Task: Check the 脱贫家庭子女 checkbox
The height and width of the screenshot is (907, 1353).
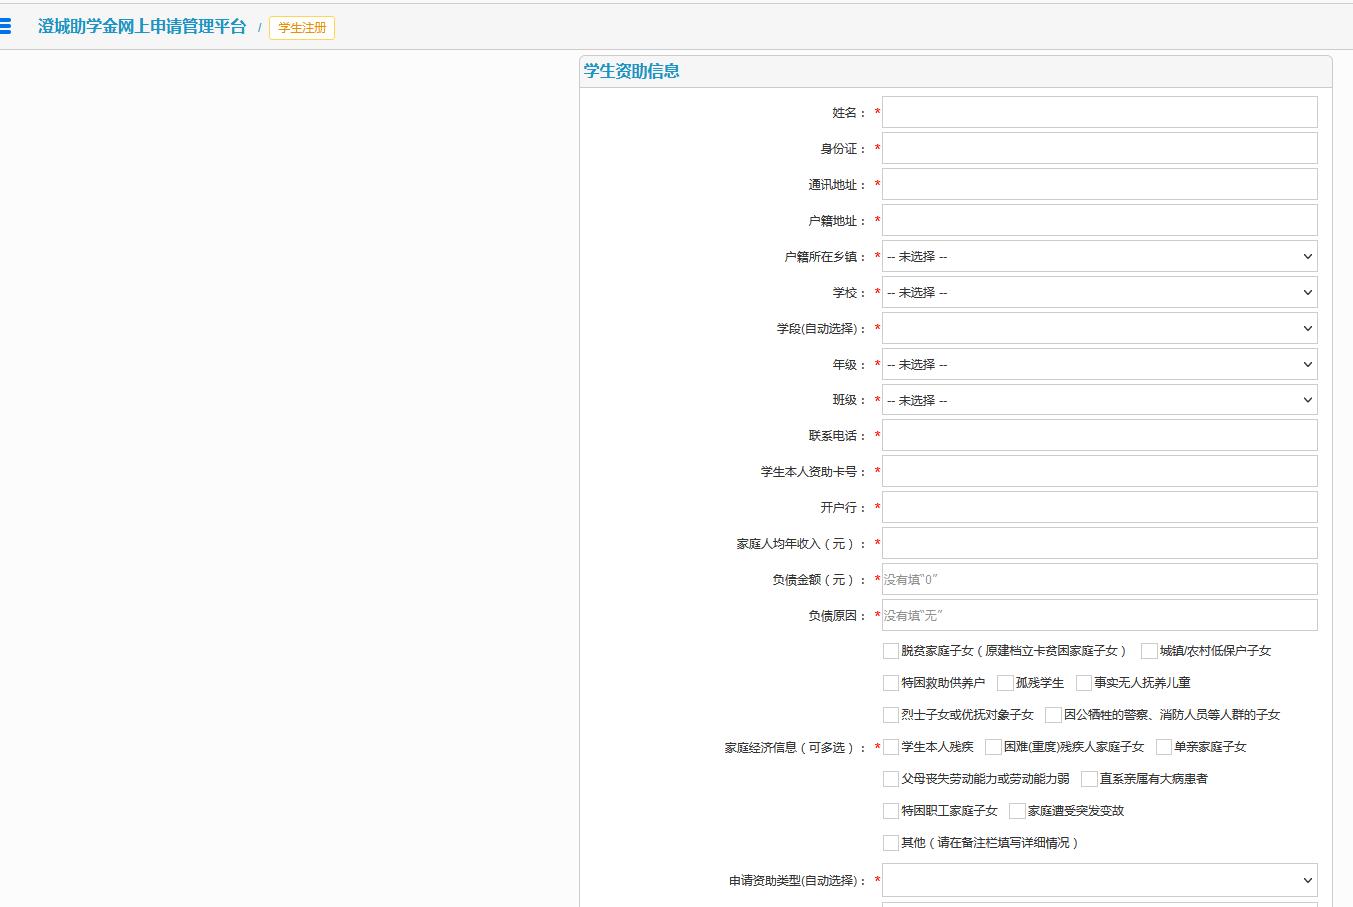Action: pyautogui.click(x=890, y=650)
